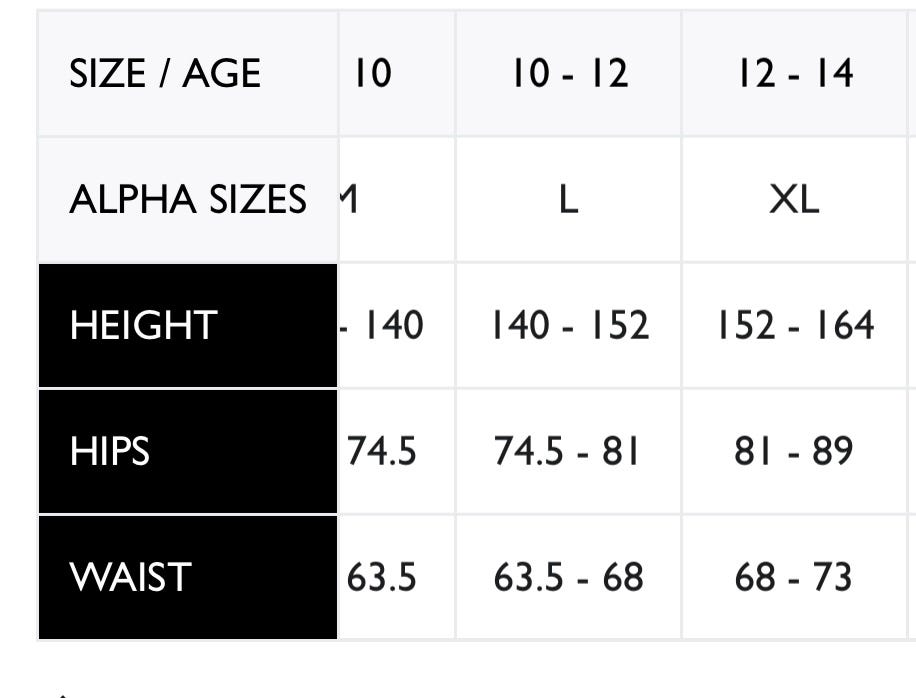
Task: Click the 68 - 73 waist cell
Action: pos(795,578)
